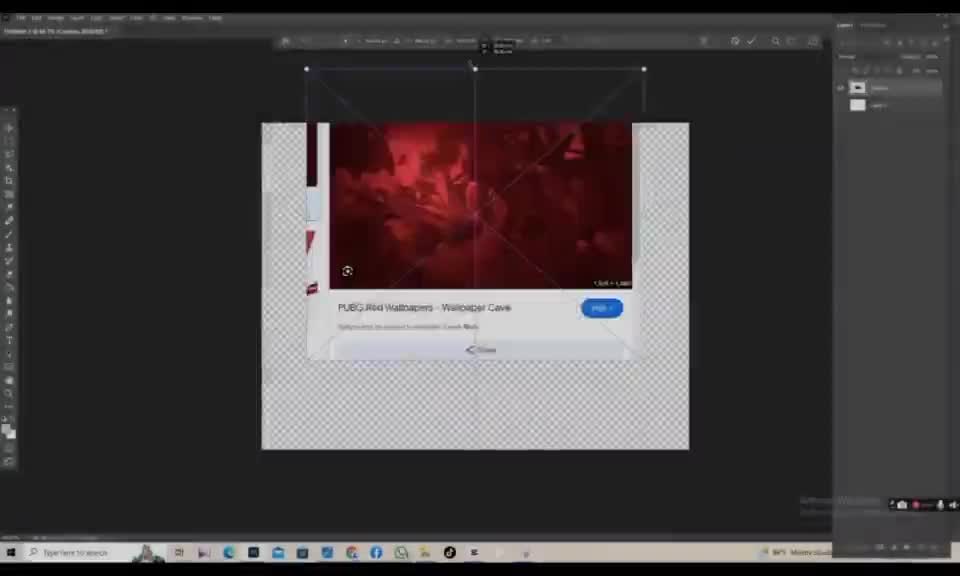Select the Move tool in the toolbar
960x576 pixels.
(x=9, y=128)
